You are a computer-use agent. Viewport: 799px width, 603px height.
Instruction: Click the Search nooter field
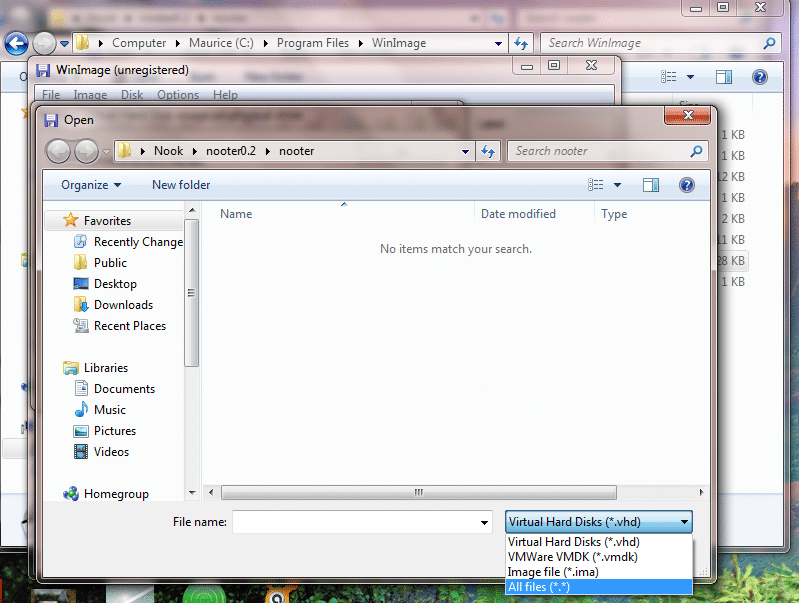click(x=601, y=151)
